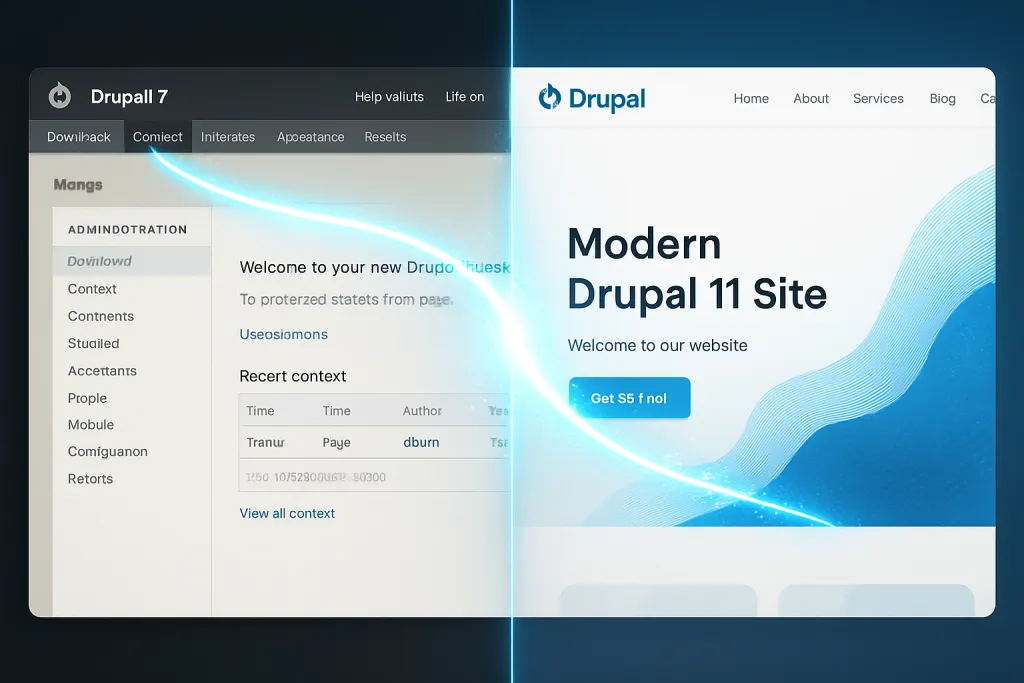The width and height of the screenshot is (1024, 683).
Task: Go to the Apoeatance tab
Action: point(310,136)
